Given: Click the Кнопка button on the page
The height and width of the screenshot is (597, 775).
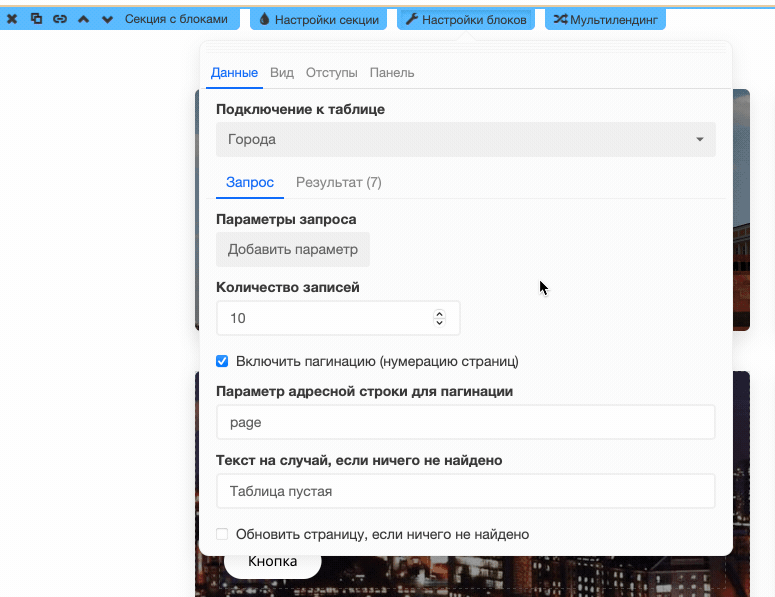Looking at the screenshot, I should 273,562.
